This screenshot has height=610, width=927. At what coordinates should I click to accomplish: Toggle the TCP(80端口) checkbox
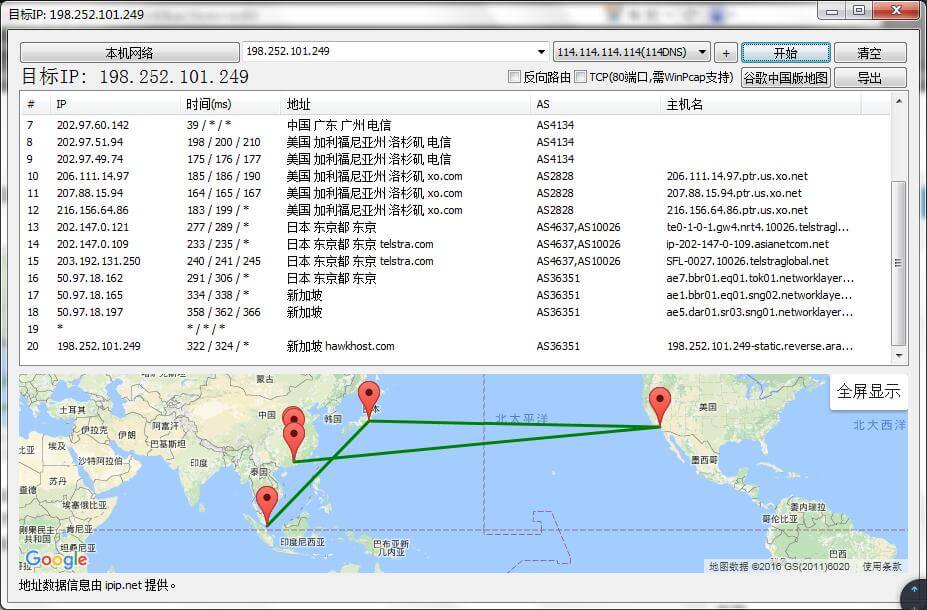coord(581,77)
